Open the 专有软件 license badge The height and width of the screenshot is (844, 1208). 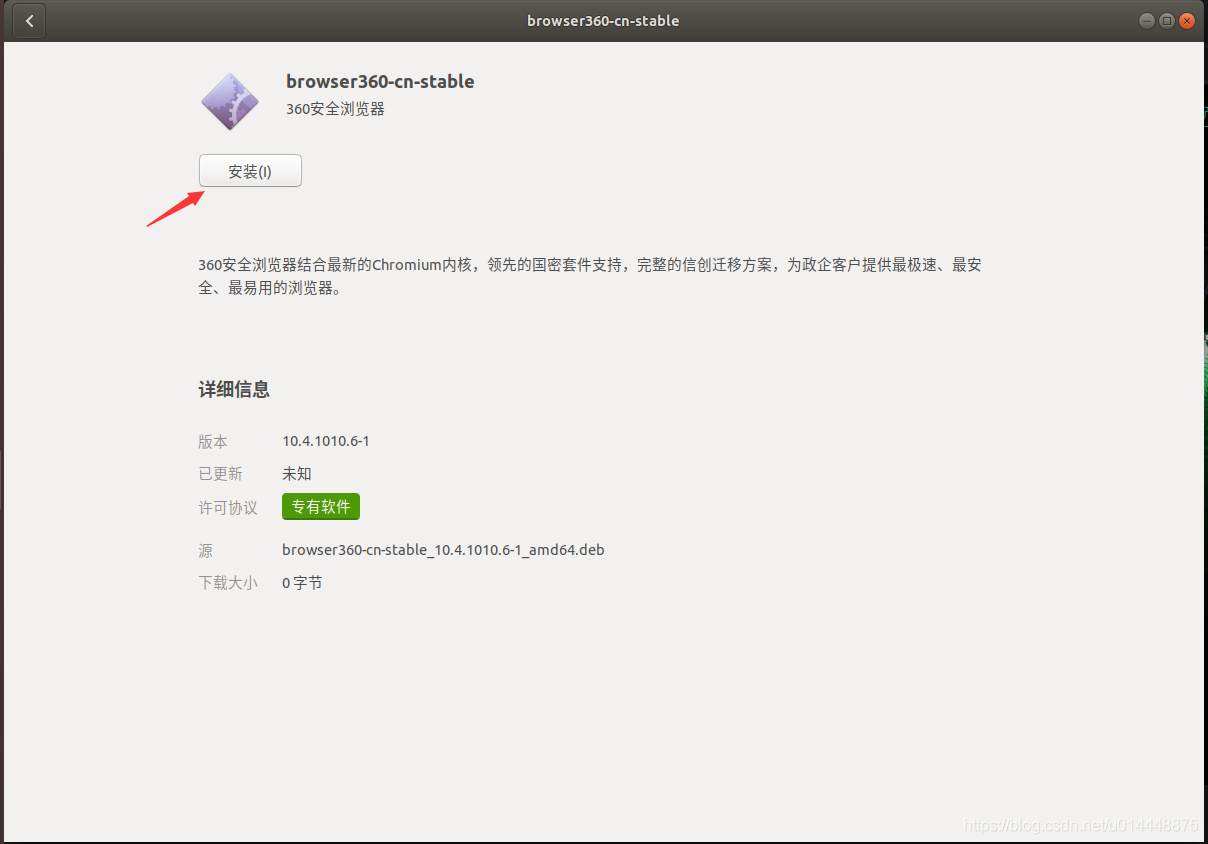click(321, 507)
